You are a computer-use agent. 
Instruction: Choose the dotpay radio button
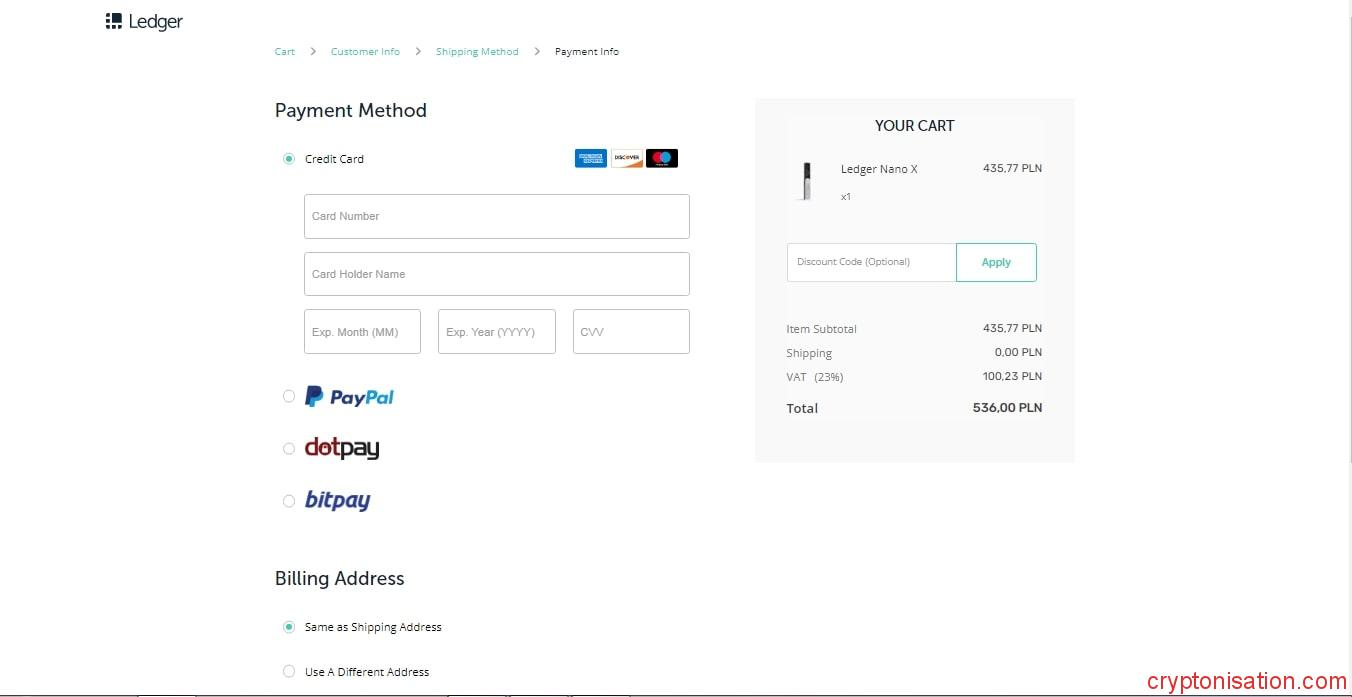click(x=289, y=449)
